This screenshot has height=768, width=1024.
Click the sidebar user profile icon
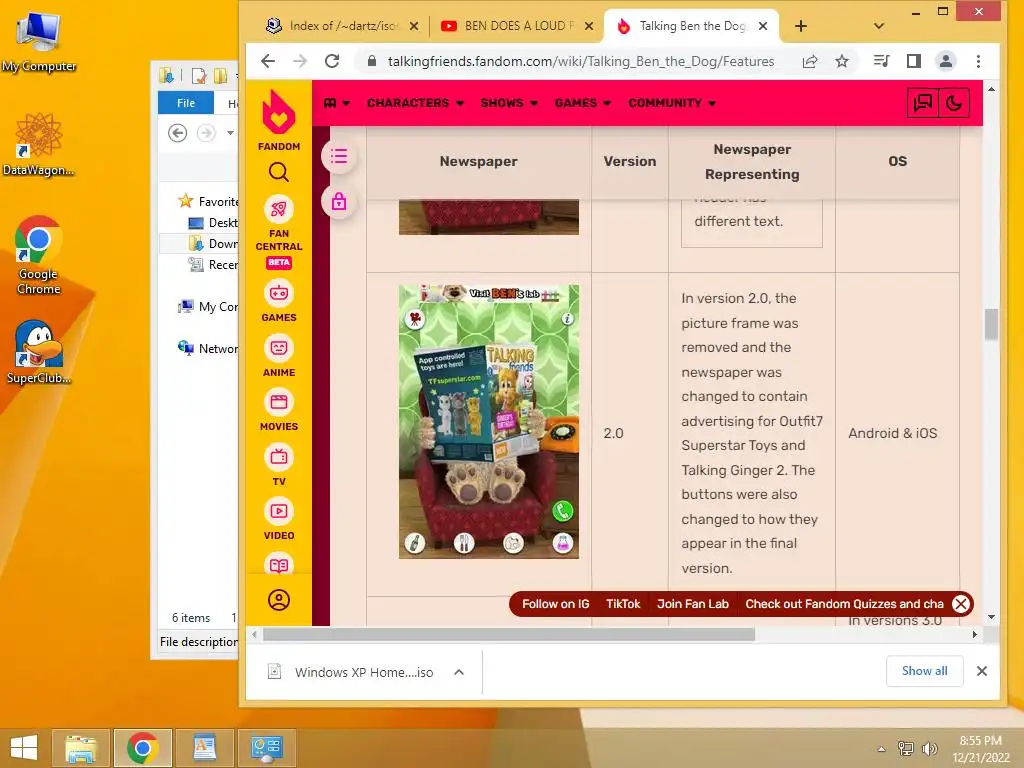pyautogui.click(x=279, y=600)
